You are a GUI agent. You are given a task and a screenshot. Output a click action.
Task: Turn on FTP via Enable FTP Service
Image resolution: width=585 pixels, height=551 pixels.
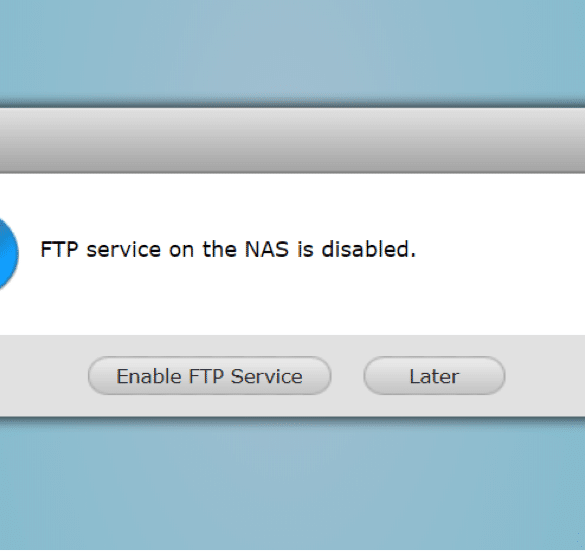(x=210, y=376)
